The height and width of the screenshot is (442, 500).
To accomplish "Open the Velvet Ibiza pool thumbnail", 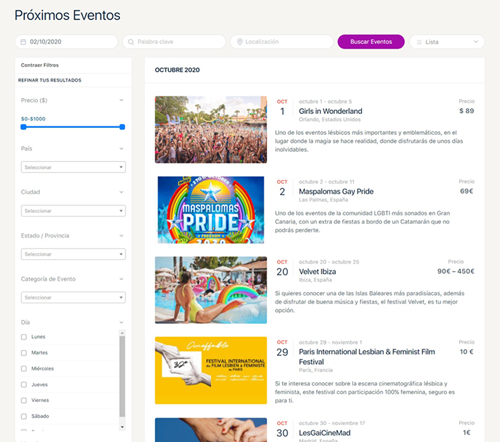I will pos(211,290).
